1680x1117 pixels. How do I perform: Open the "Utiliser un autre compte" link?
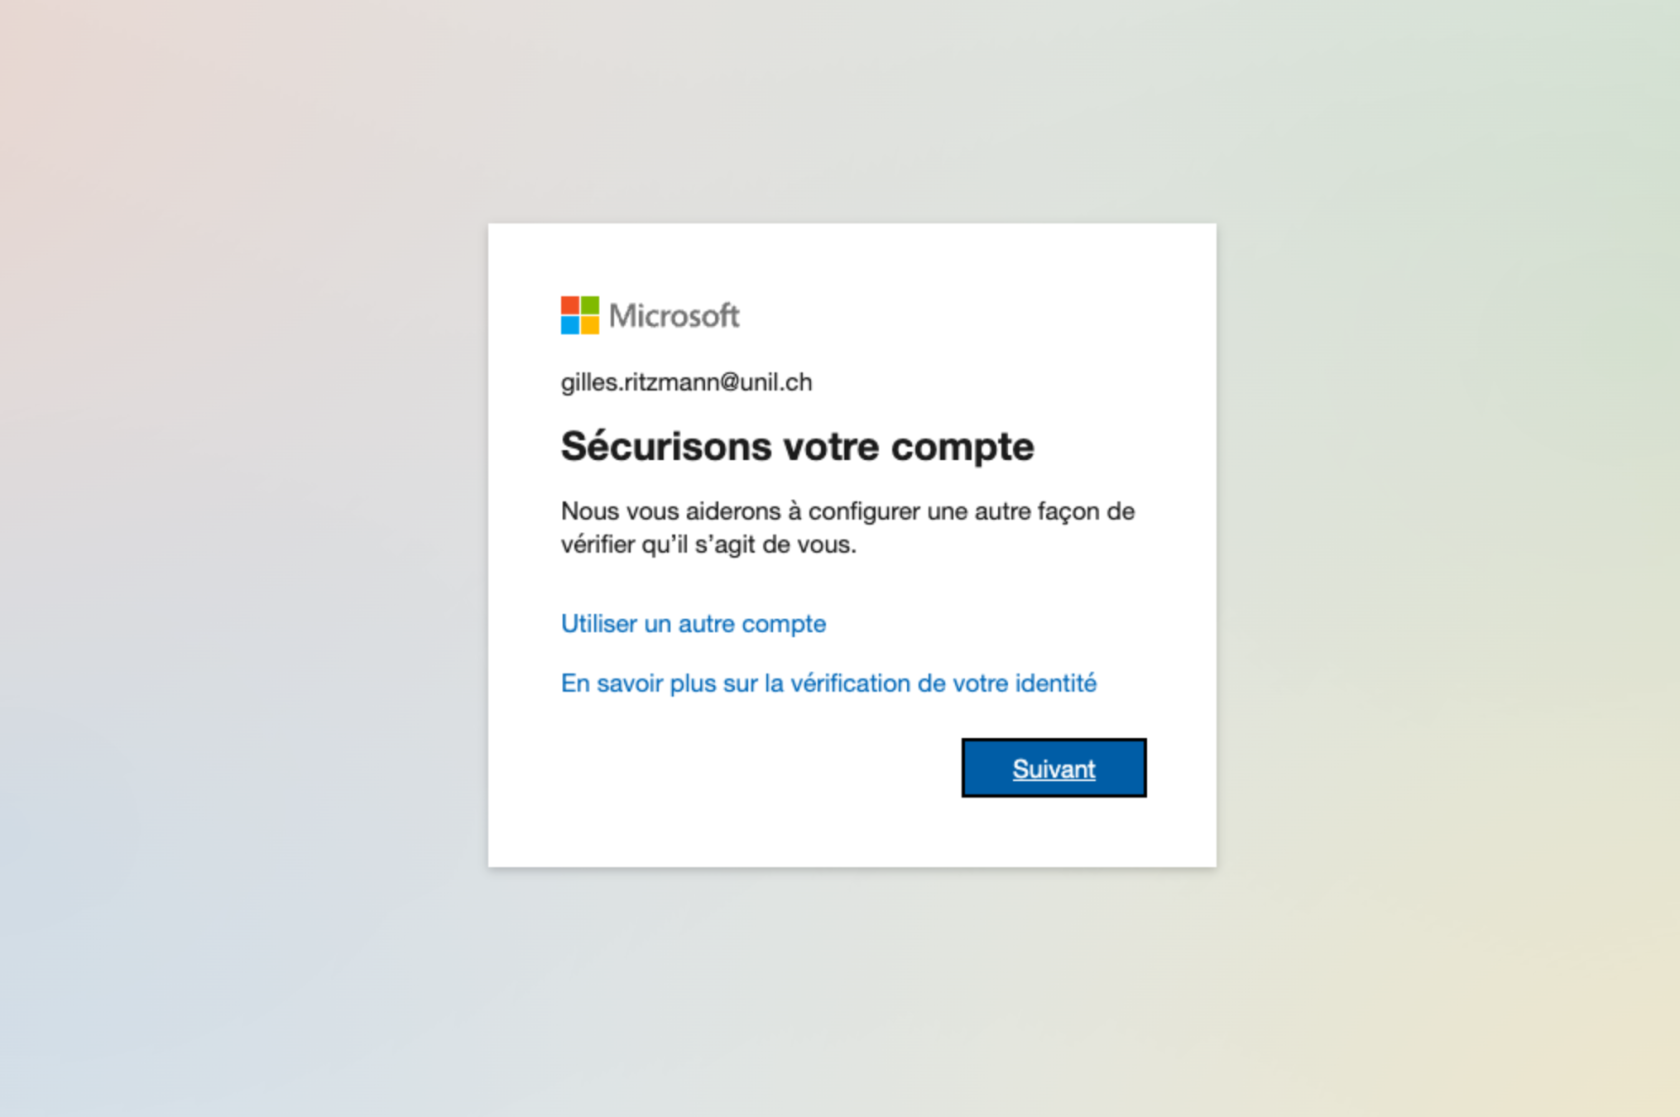[693, 623]
